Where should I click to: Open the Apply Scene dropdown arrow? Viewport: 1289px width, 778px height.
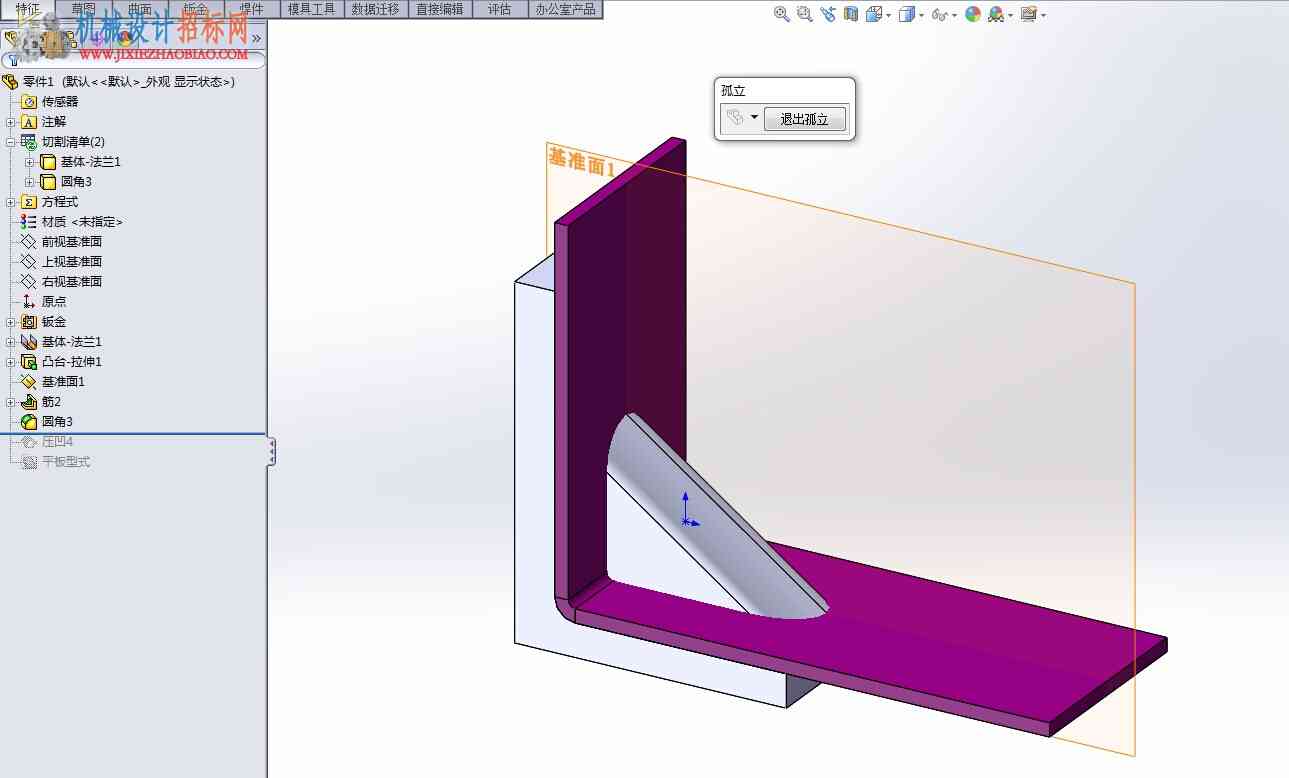[x=1010, y=15]
